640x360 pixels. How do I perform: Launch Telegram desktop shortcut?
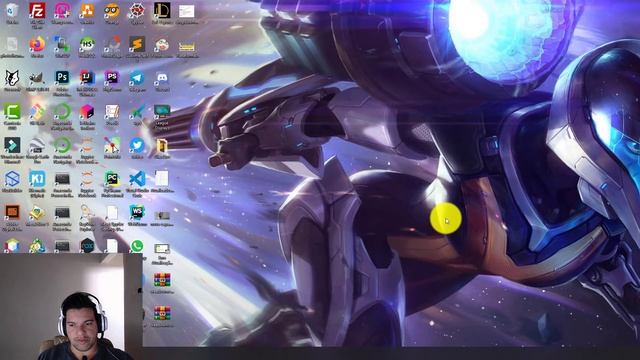point(137,78)
